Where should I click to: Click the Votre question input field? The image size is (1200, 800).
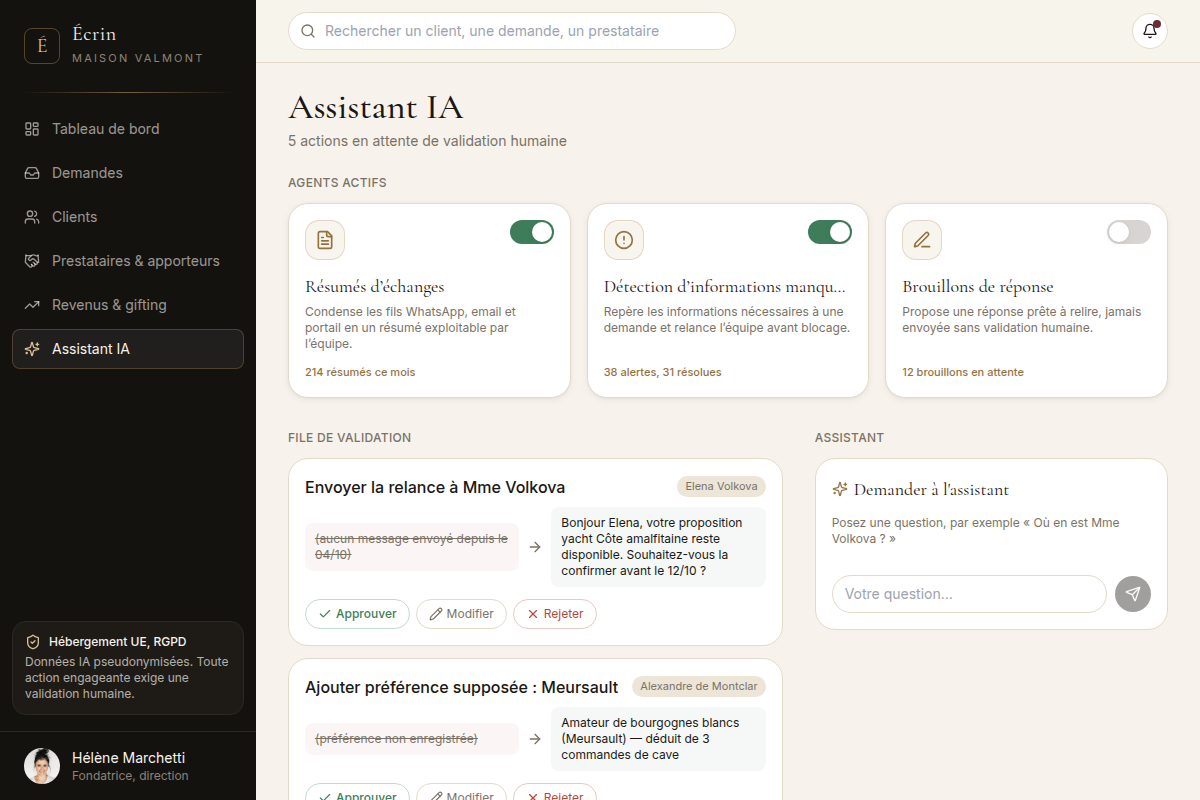click(969, 594)
